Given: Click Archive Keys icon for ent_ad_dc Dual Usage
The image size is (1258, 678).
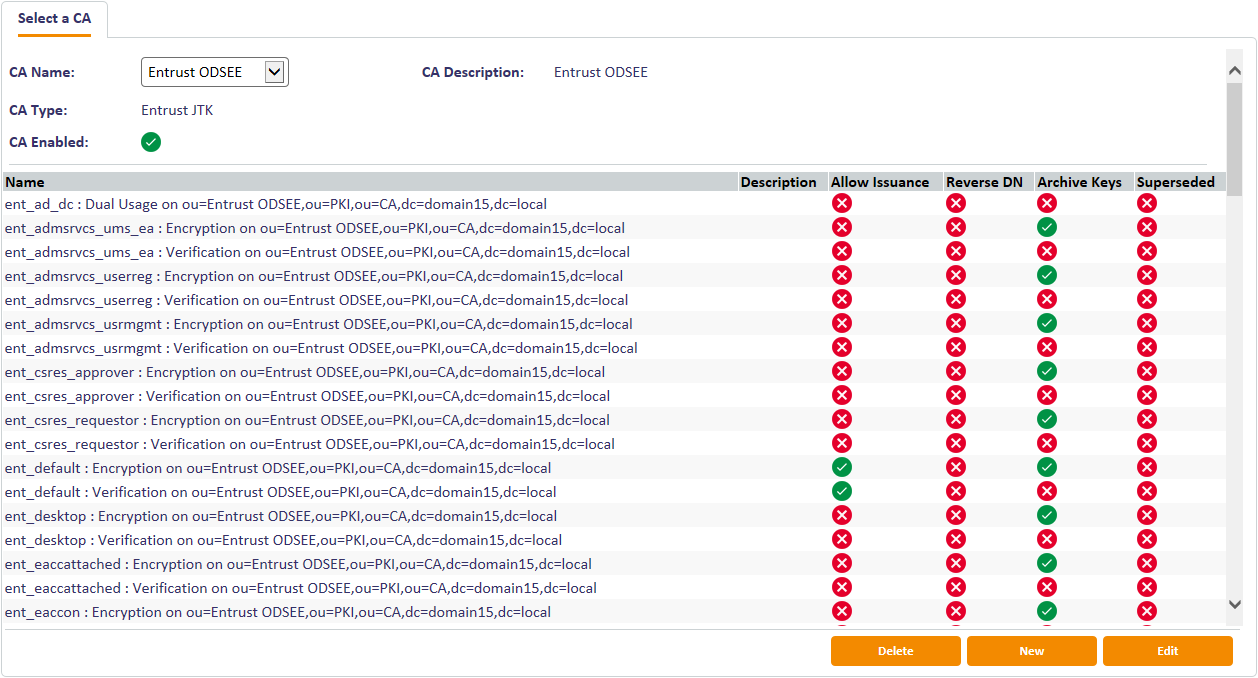Looking at the screenshot, I should (x=1047, y=203).
